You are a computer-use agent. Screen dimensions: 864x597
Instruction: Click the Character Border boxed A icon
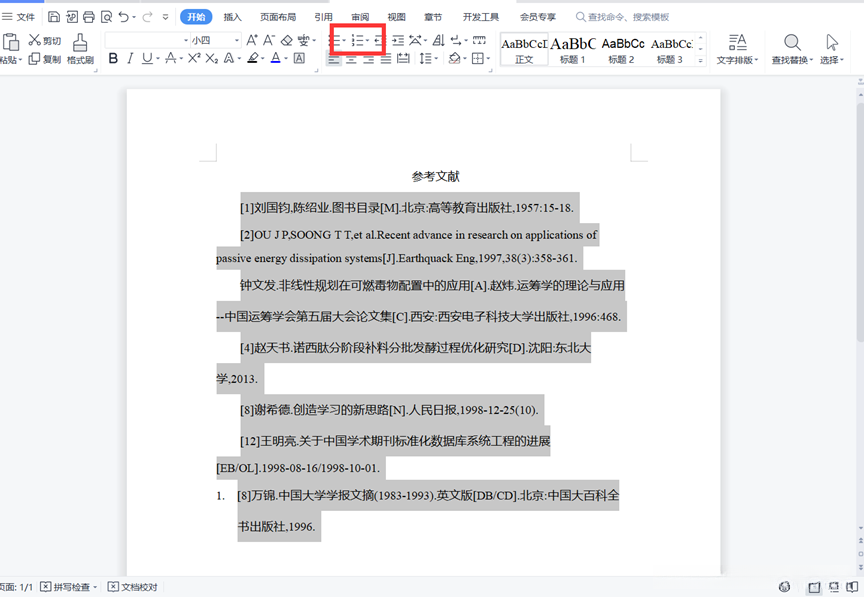tap(299, 58)
